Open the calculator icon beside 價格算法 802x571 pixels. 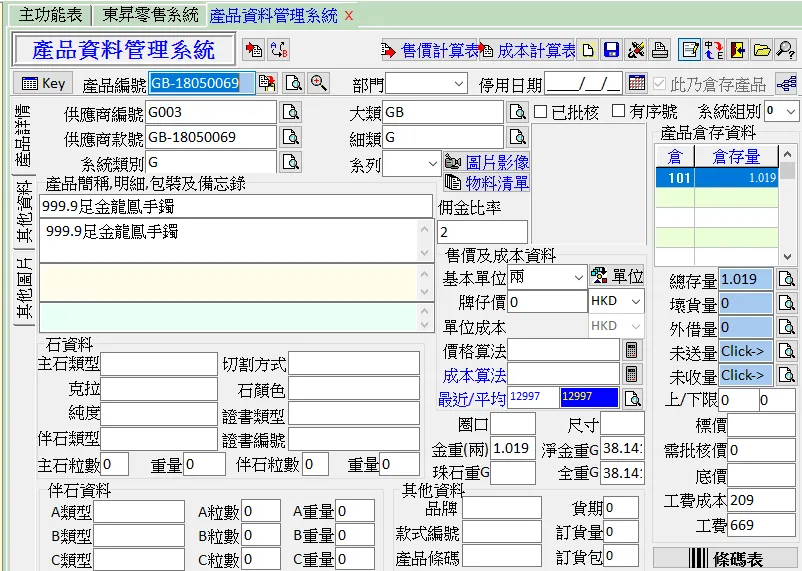coord(632,350)
